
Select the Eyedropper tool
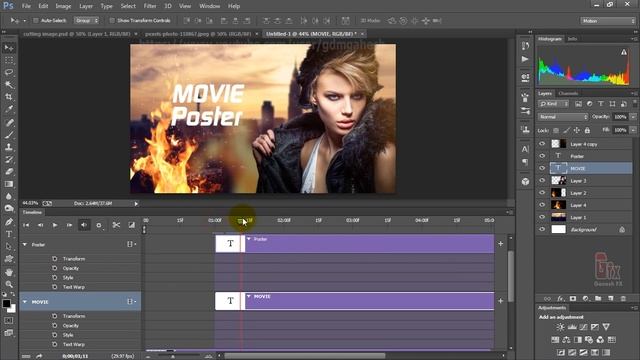[9, 109]
